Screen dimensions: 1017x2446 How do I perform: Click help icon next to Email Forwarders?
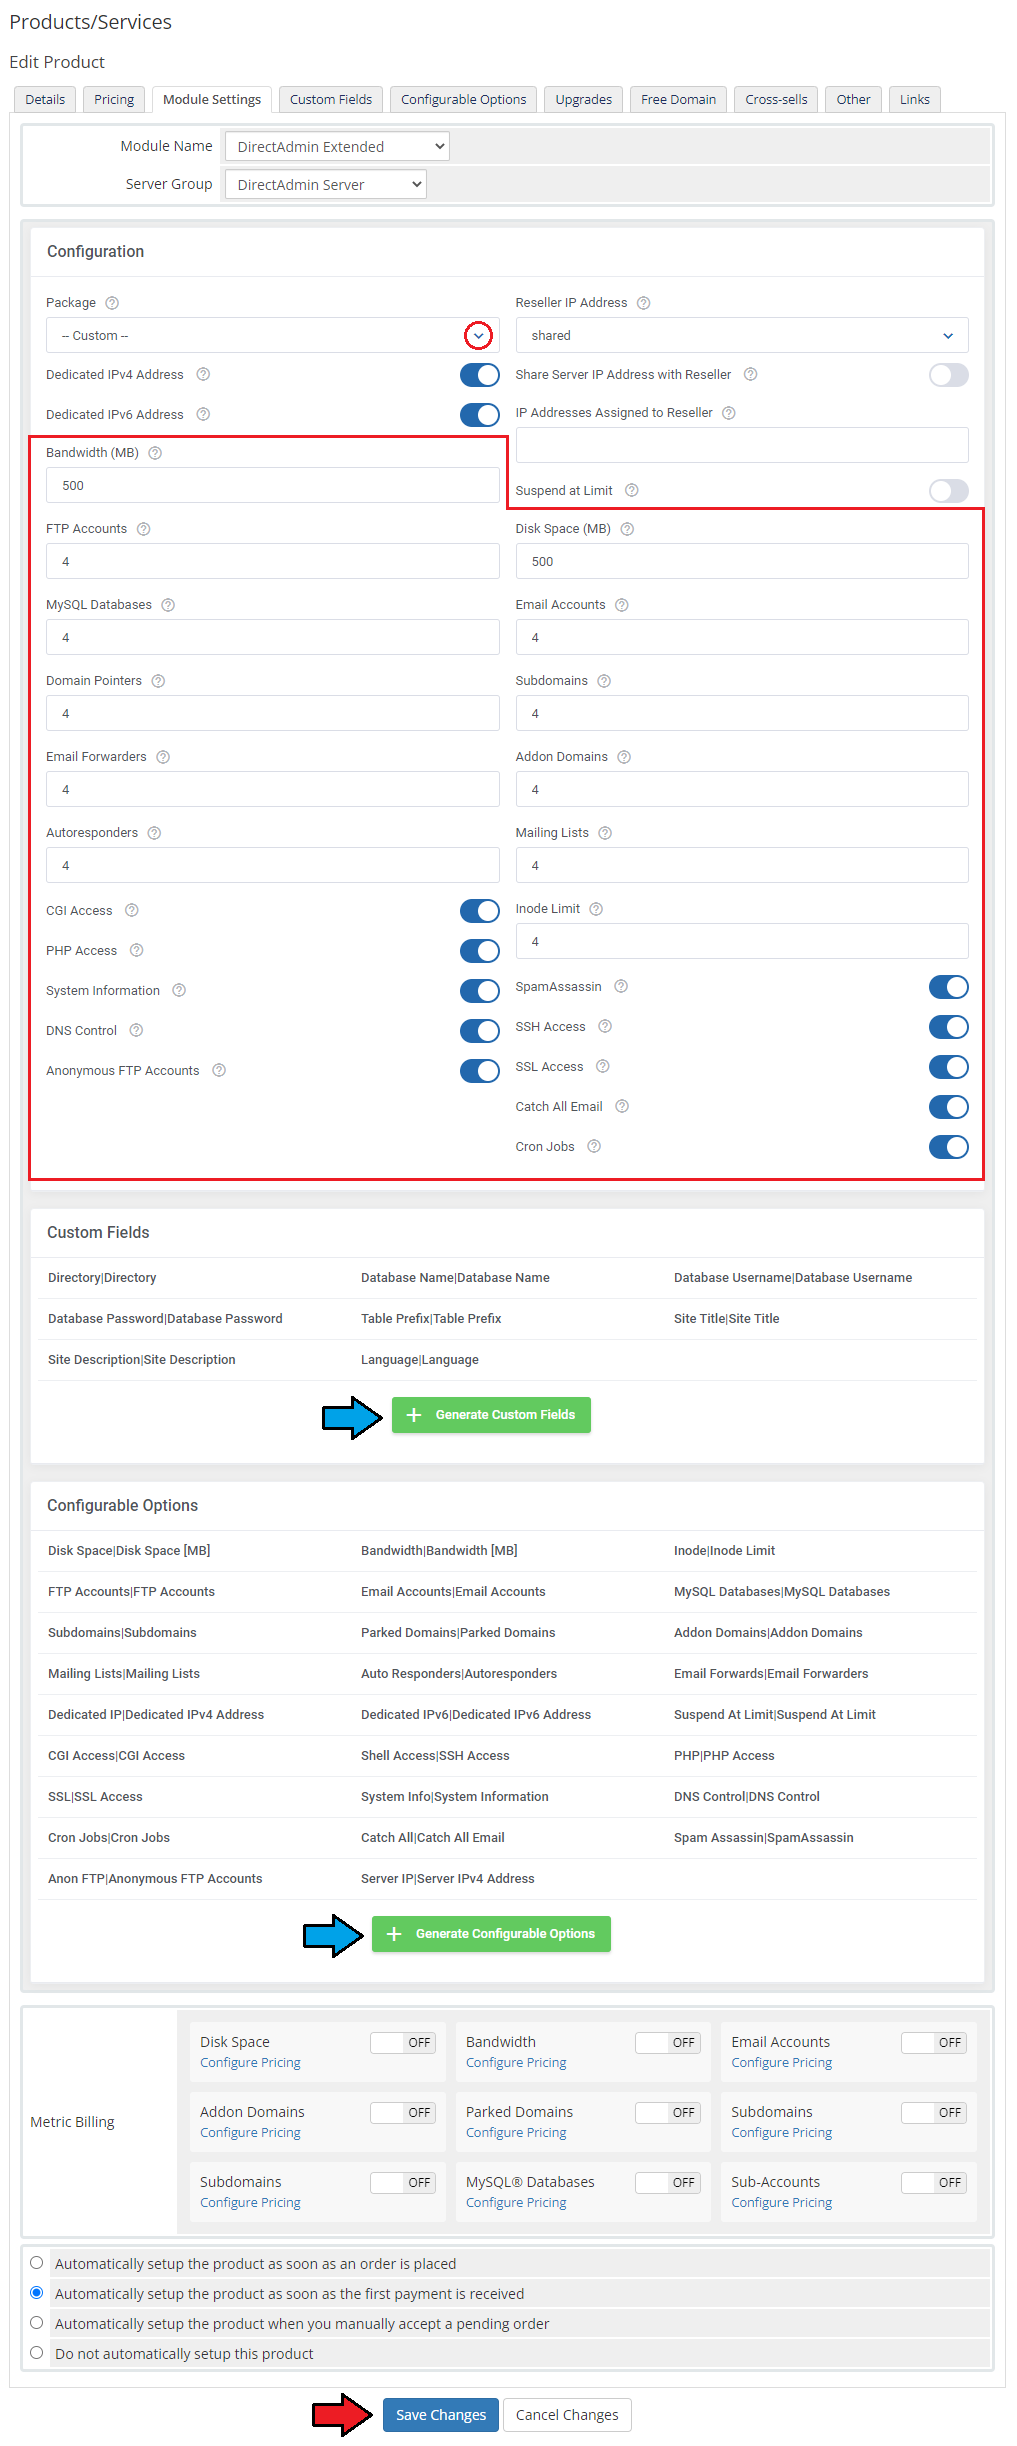[x=163, y=757]
